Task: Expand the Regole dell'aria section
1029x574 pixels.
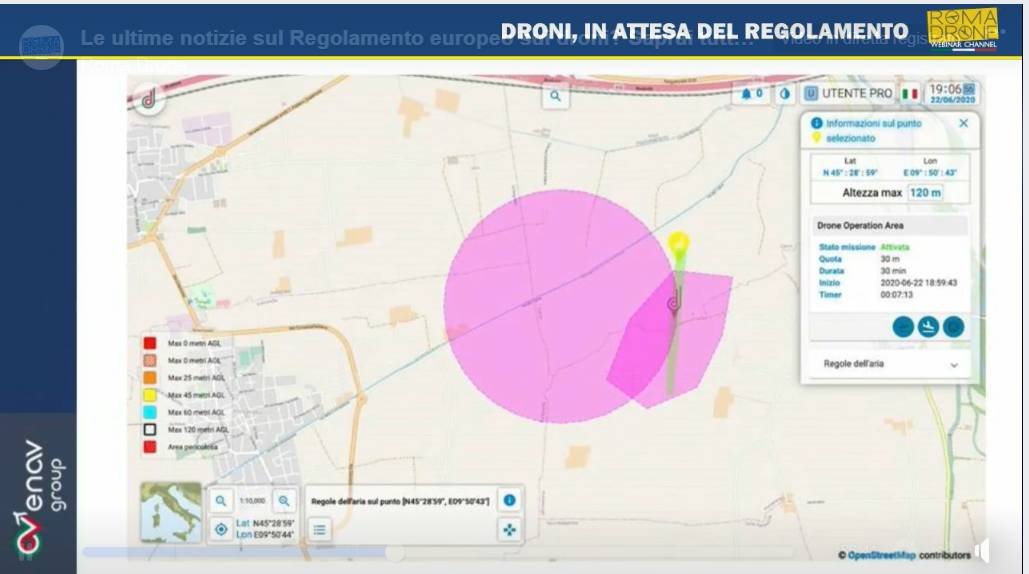Action: (x=953, y=365)
